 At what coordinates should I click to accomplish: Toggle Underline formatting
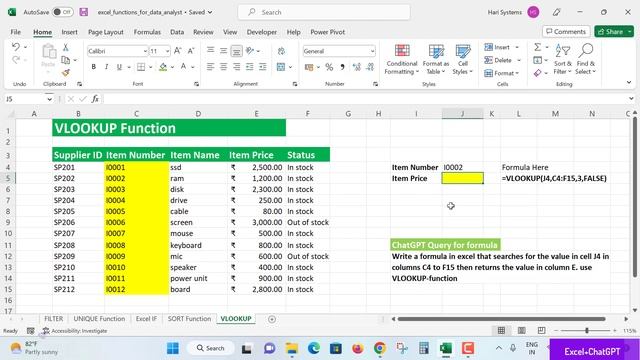[119, 67]
